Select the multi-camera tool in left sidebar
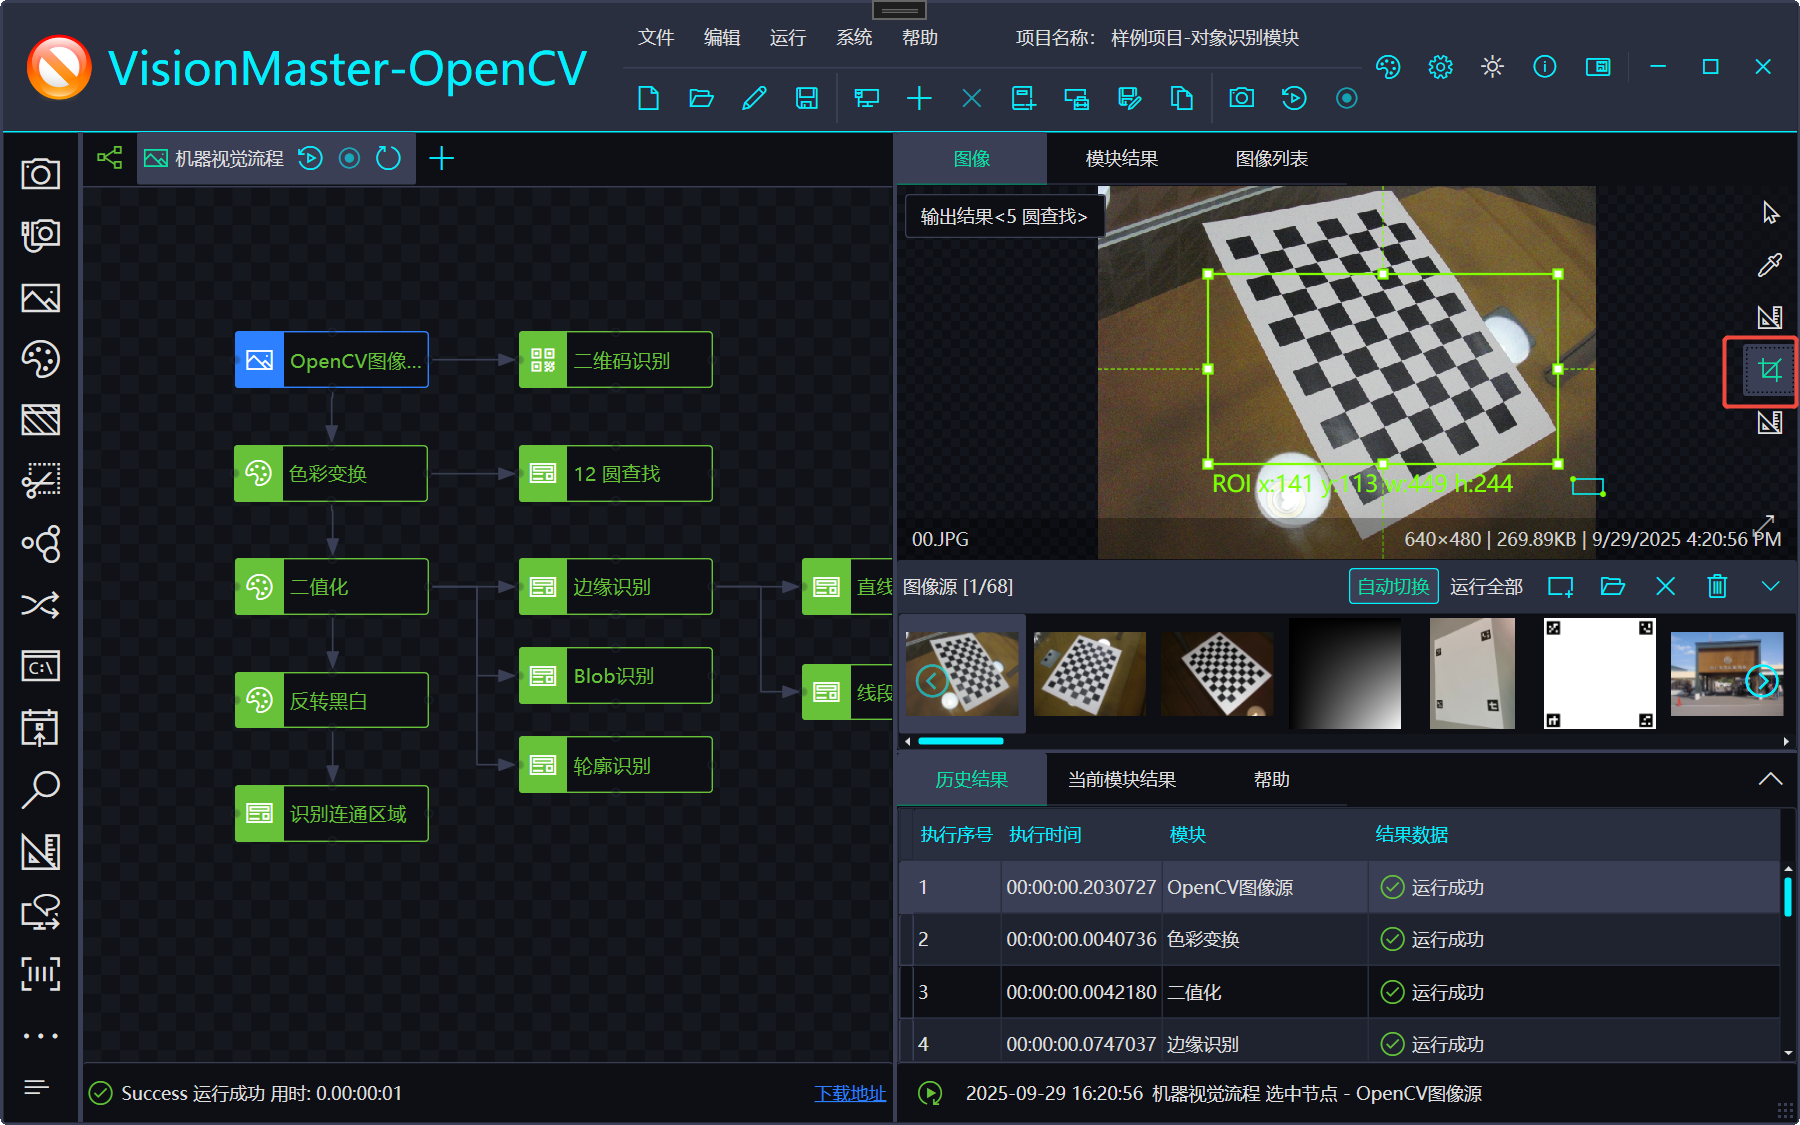This screenshot has height=1125, width=1800. tap(41, 236)
